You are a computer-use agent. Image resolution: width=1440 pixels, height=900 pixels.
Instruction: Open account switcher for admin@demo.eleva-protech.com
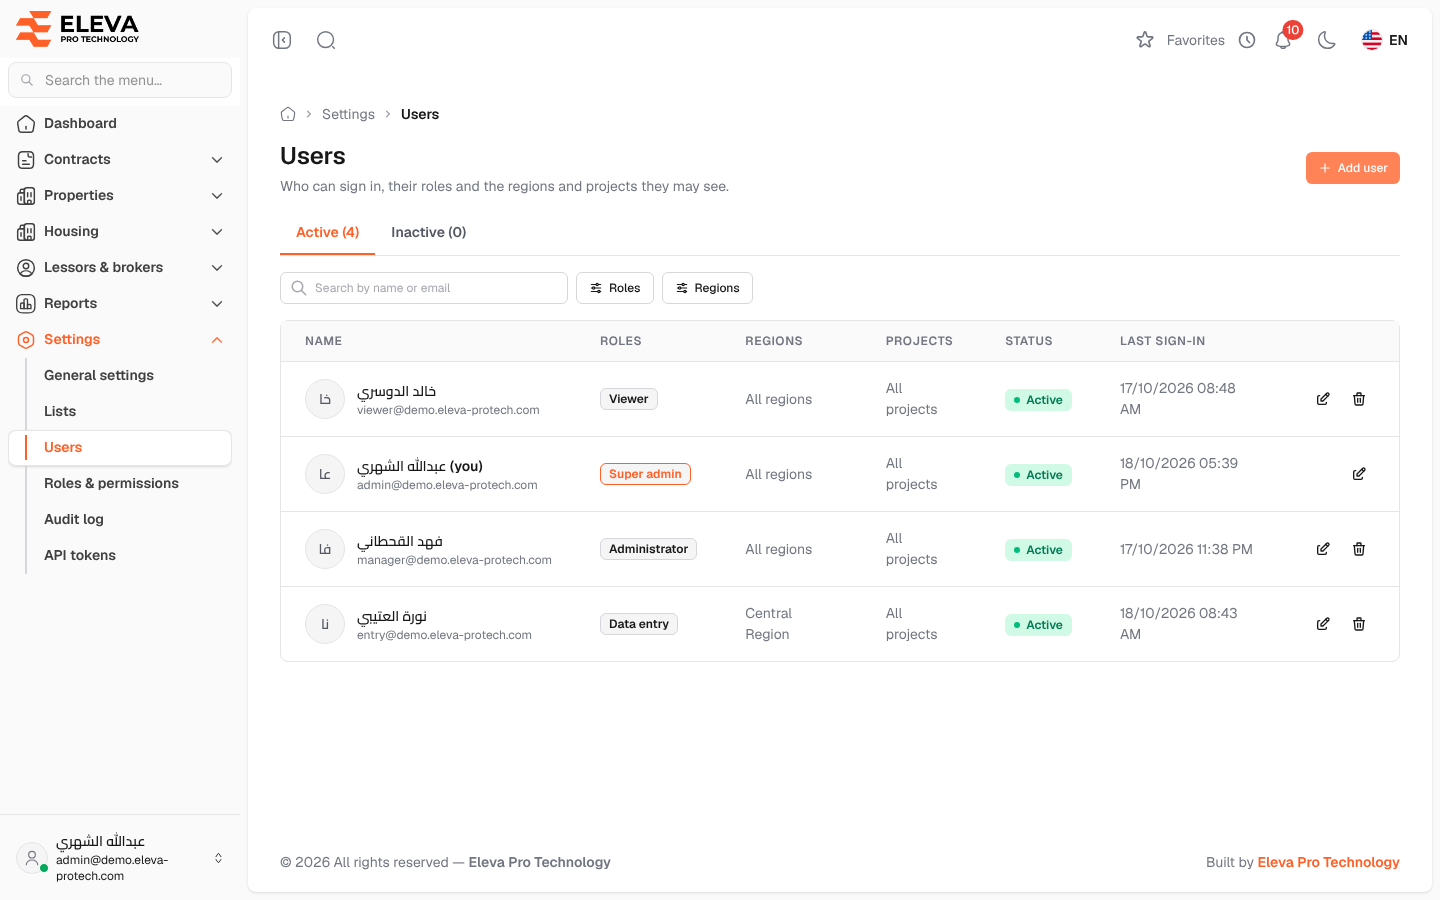tap(120, 858)
